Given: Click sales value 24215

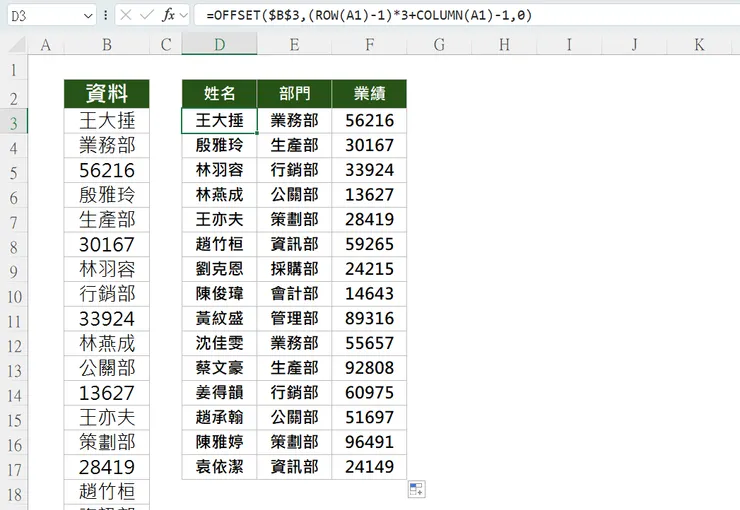Looking at the screenshot, I should 370,269.
